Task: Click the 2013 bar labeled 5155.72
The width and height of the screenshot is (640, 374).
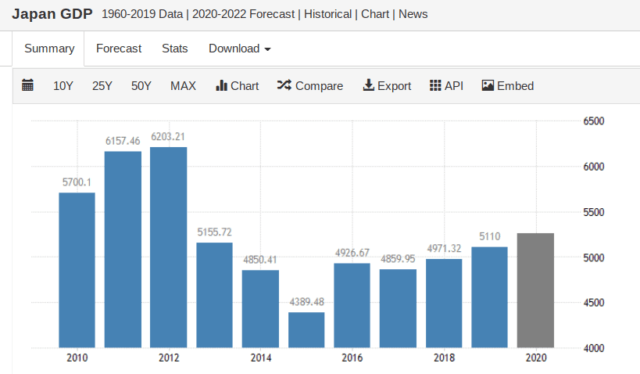Action: coord(214,295)
